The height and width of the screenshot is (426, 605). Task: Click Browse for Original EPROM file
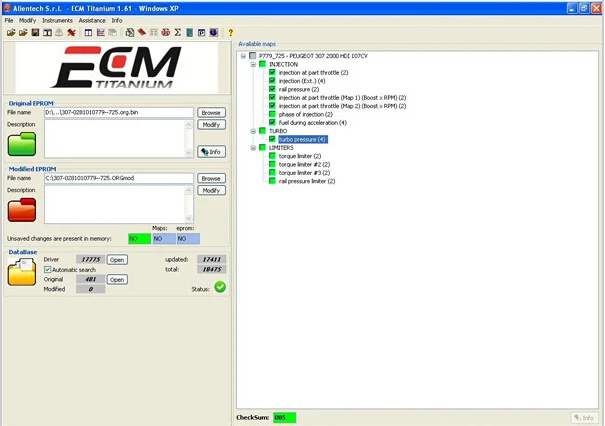[211, 113]
